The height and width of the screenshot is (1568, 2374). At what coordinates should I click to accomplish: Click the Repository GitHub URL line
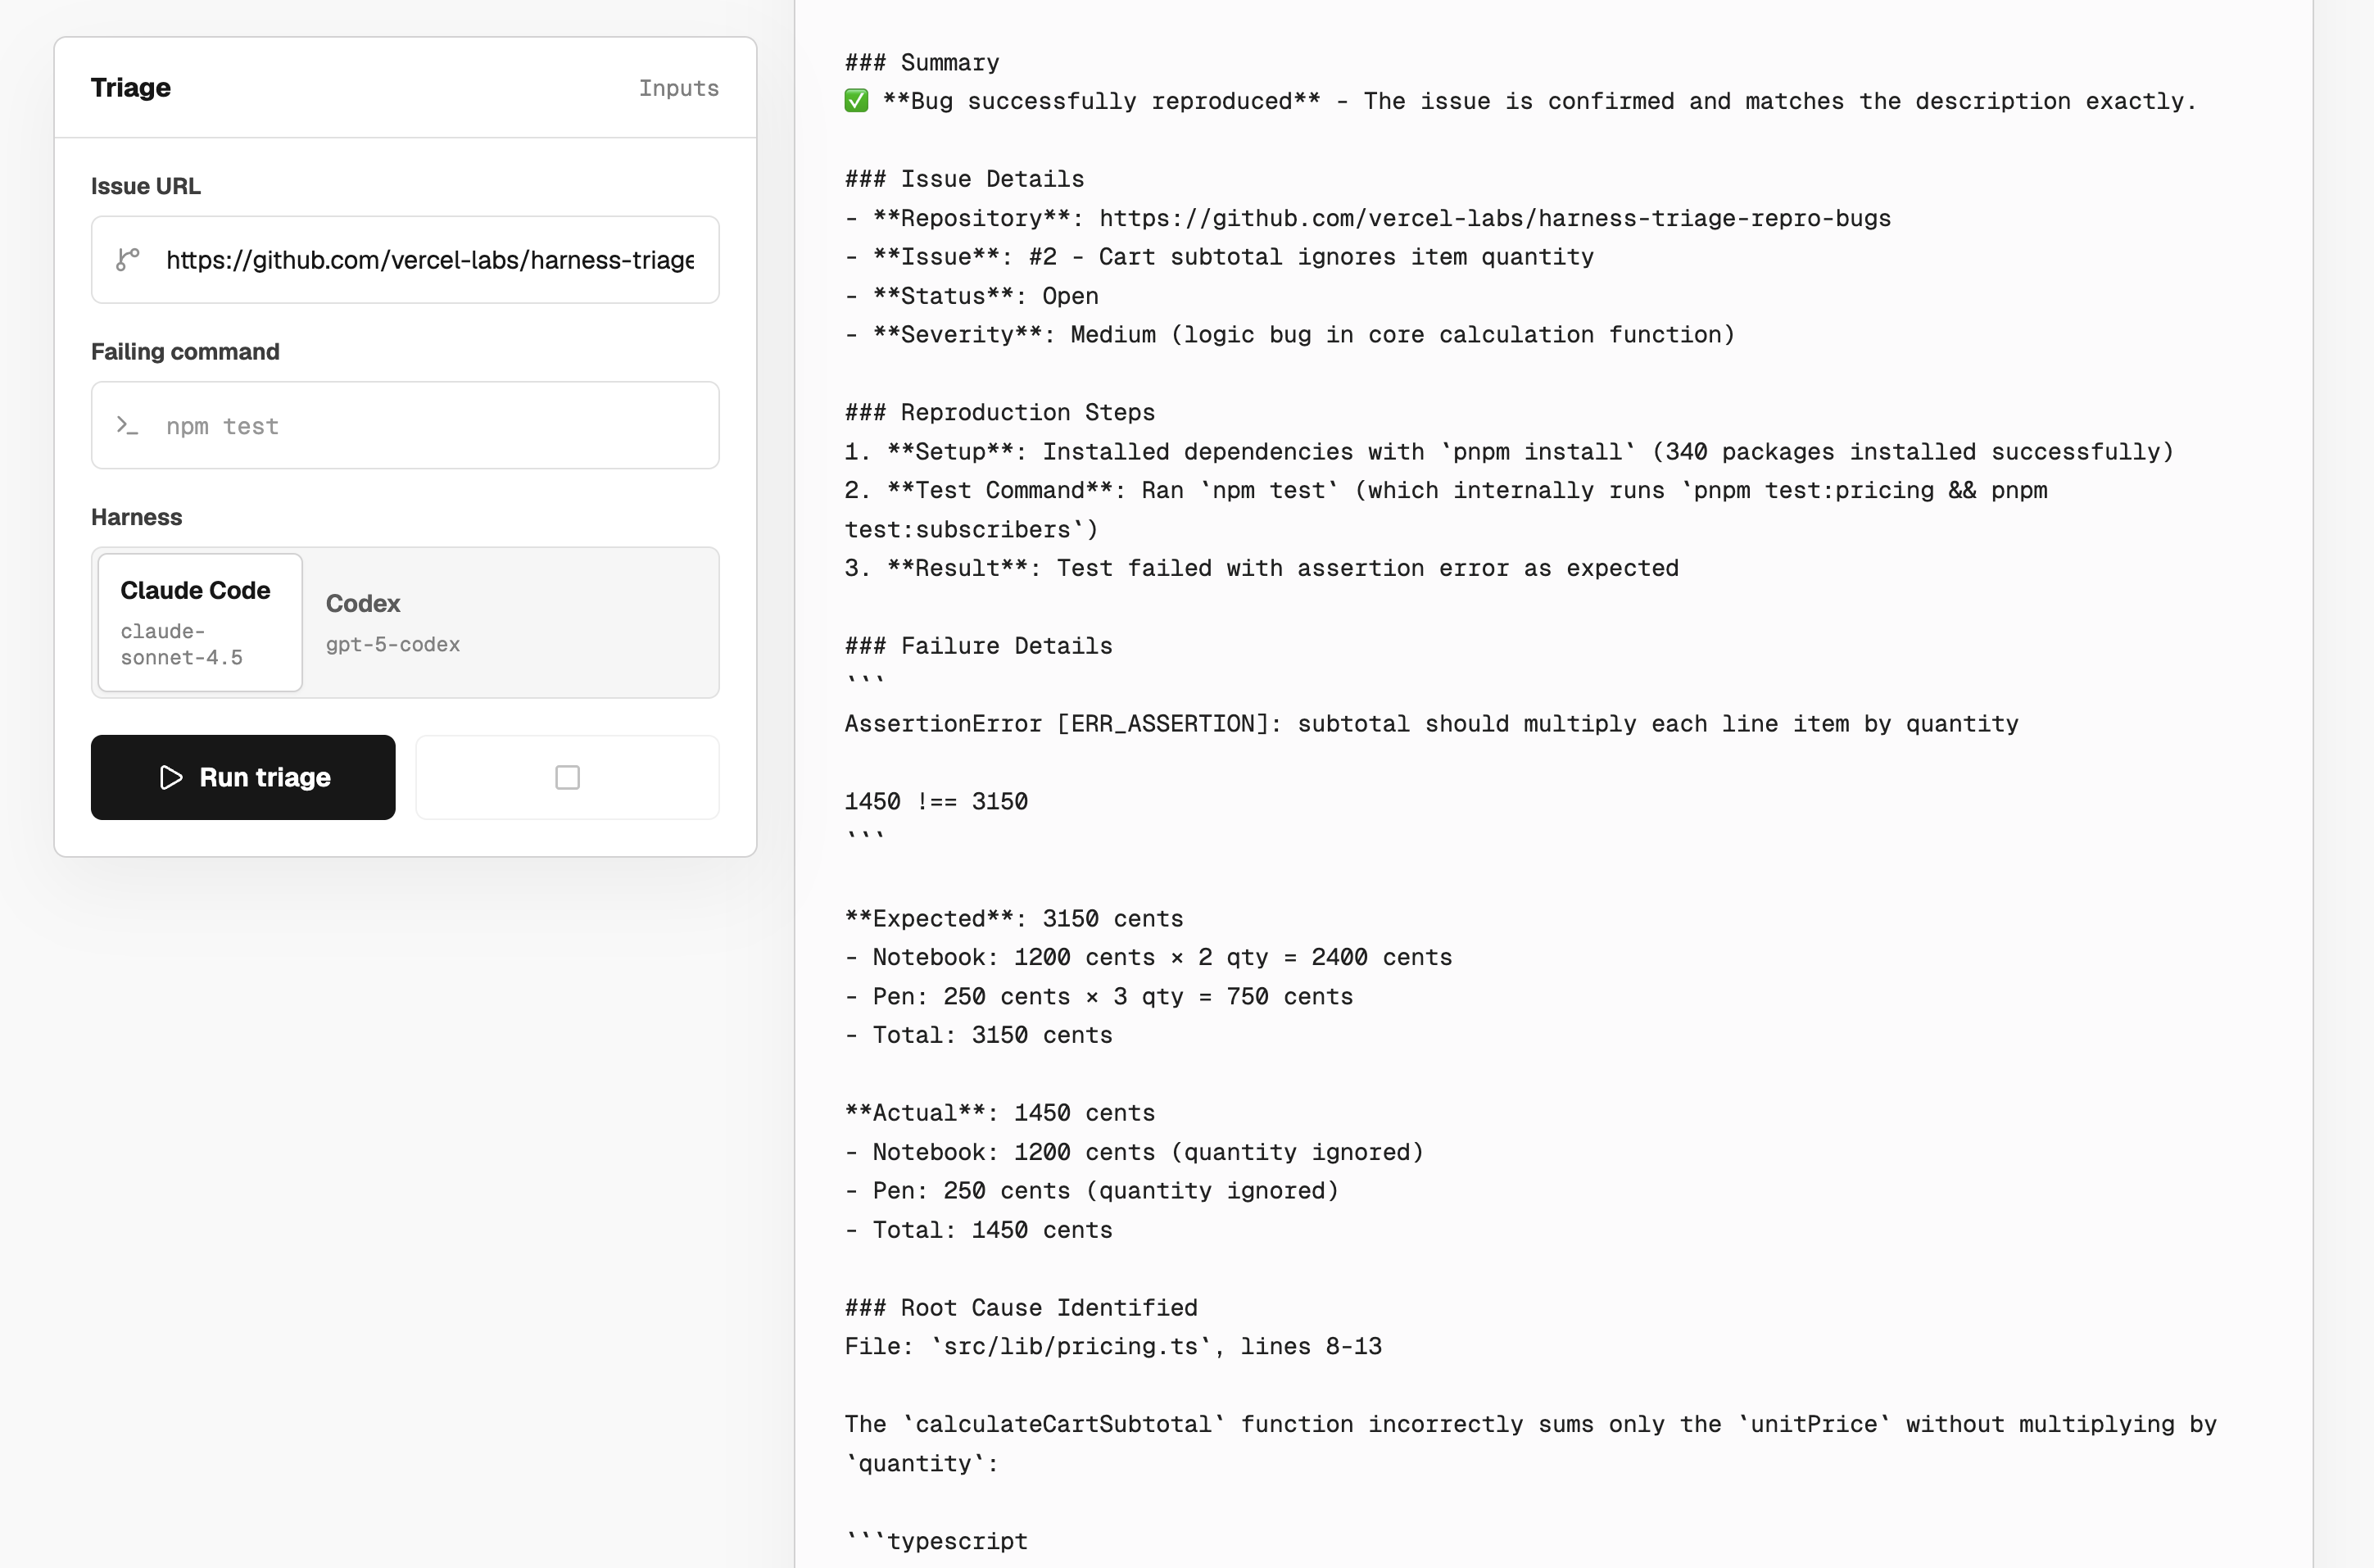tap(1368, 218)
